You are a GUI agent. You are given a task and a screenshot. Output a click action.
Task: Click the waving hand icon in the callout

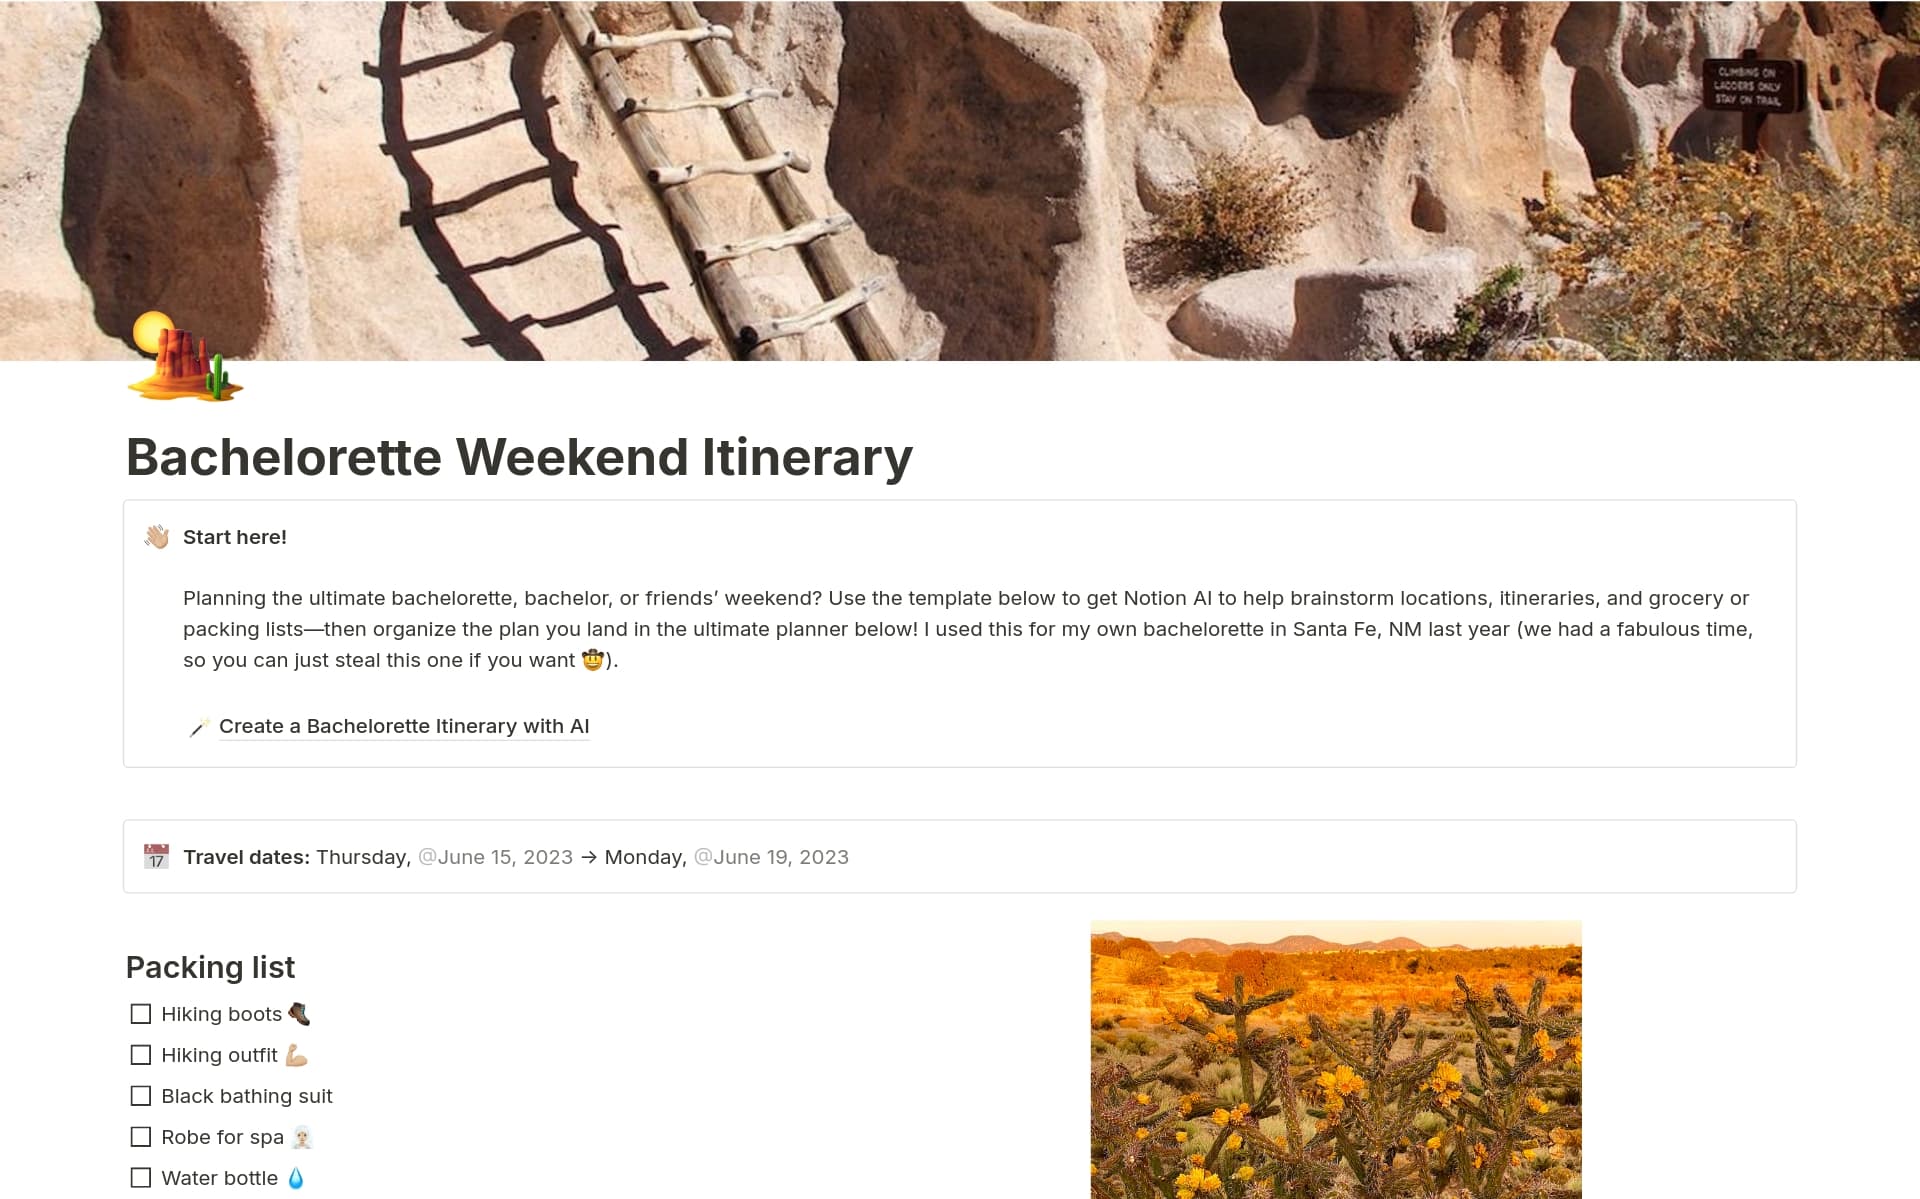(155, 537)
